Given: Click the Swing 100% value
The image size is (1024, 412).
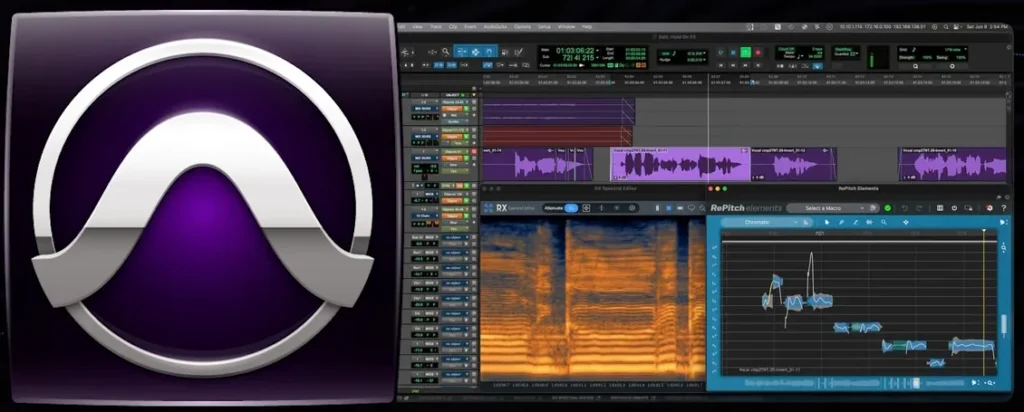Looking at the screenshot, I should pyautogui.click(x=961, y=57).
